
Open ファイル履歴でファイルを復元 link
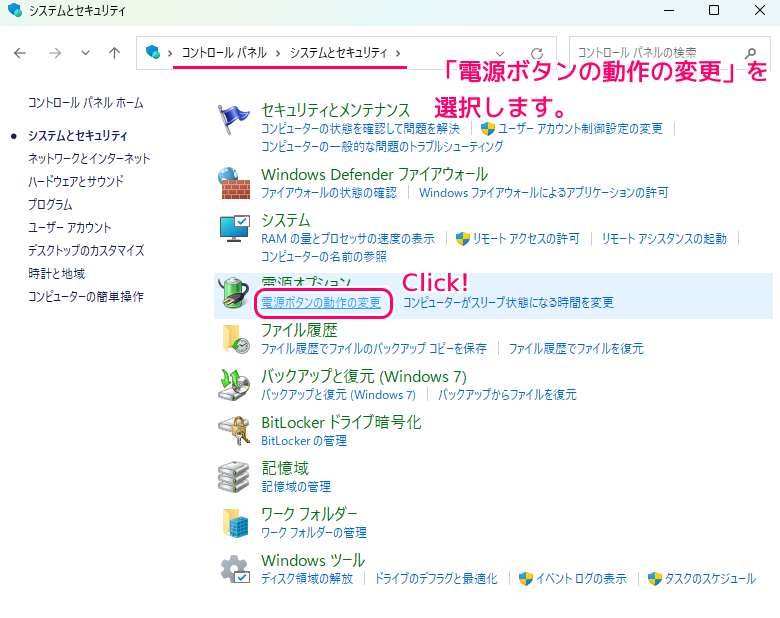point(576,348)
